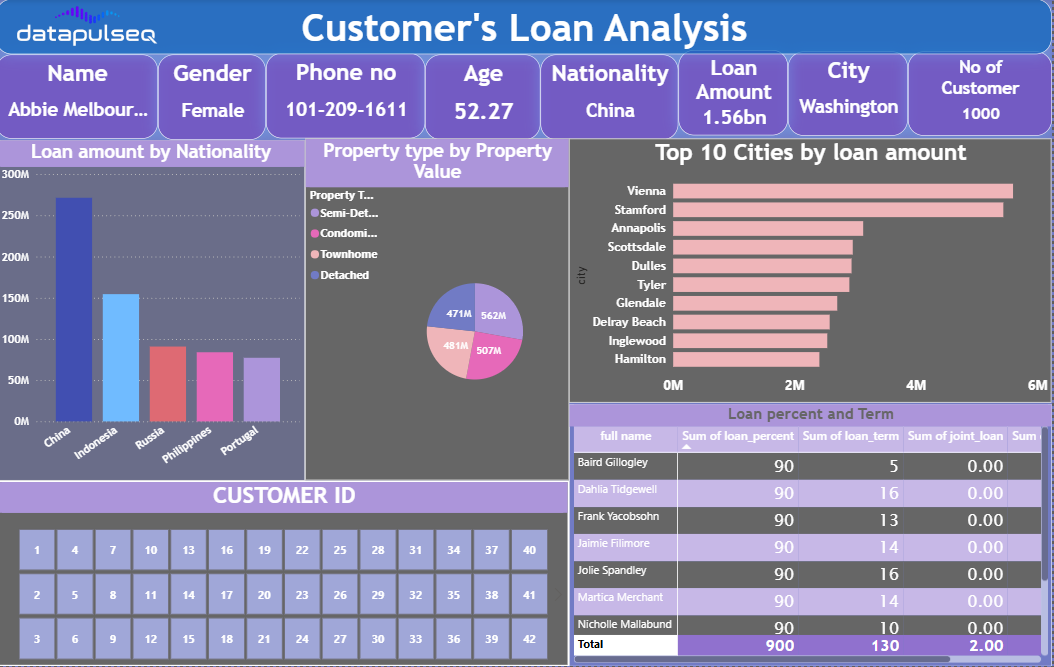
Task: Click the Gender card showing Female
Action: click(x=212, y=96)
